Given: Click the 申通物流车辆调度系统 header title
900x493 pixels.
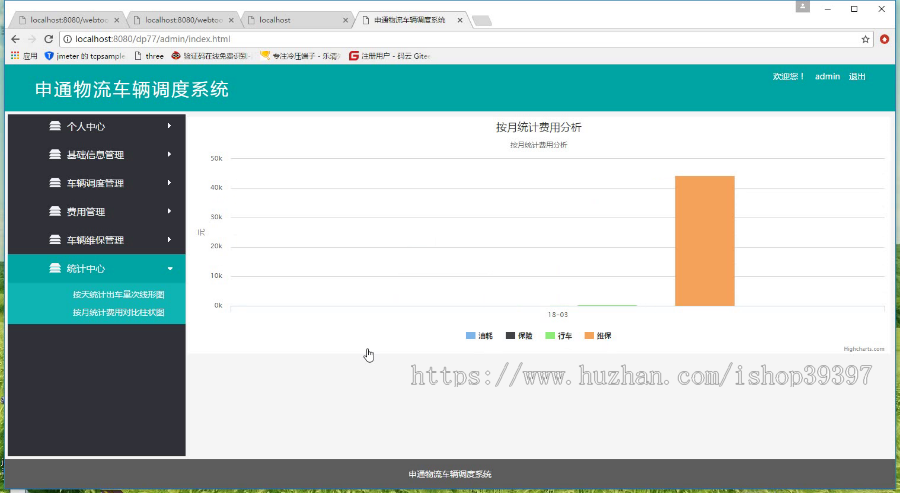Looking at the screenshot, I should (x=132, y=89).
